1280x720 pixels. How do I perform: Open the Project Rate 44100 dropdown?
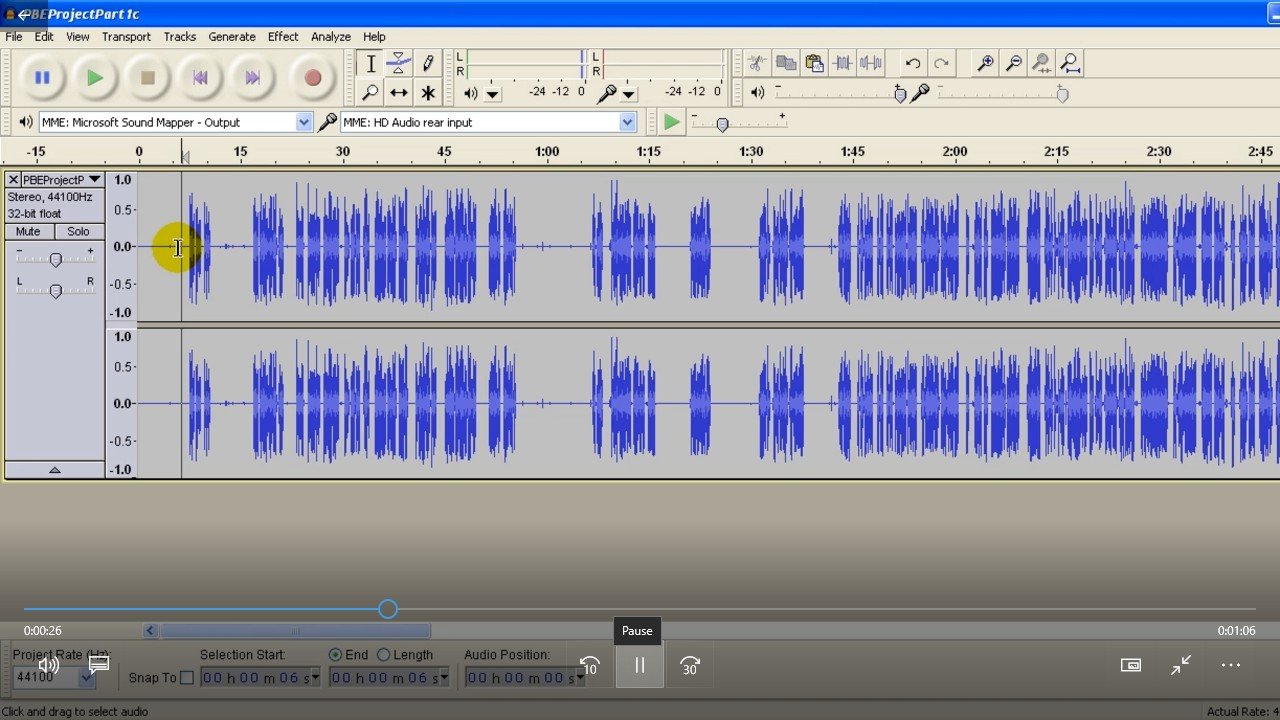click(87, 677)
